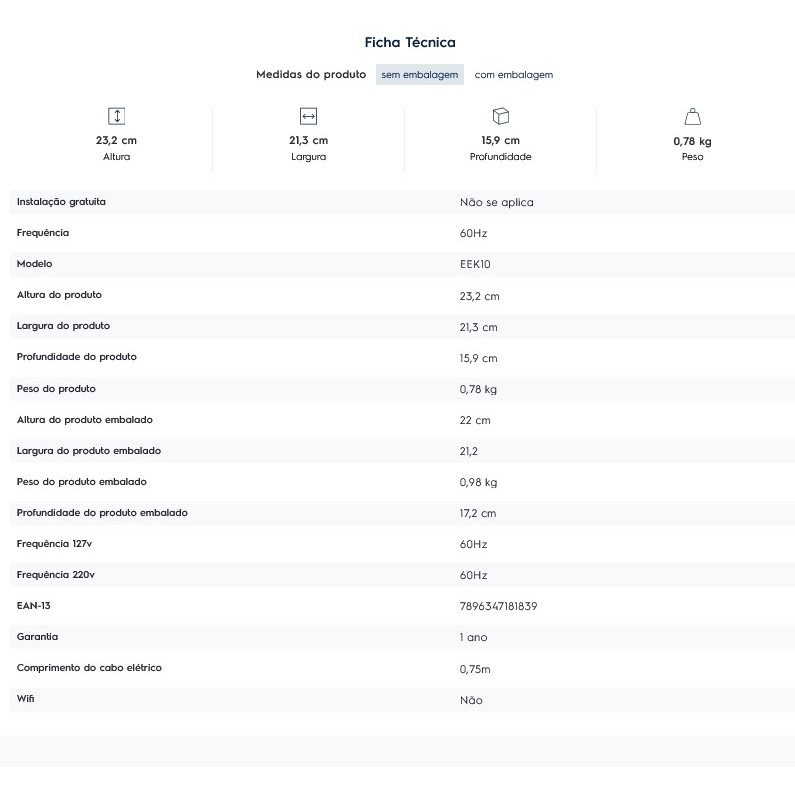Image resolution: width=795 pixels, height=795 pixels.
Task: Click the weight (Peso) icon
Action: tap(692, 116)
